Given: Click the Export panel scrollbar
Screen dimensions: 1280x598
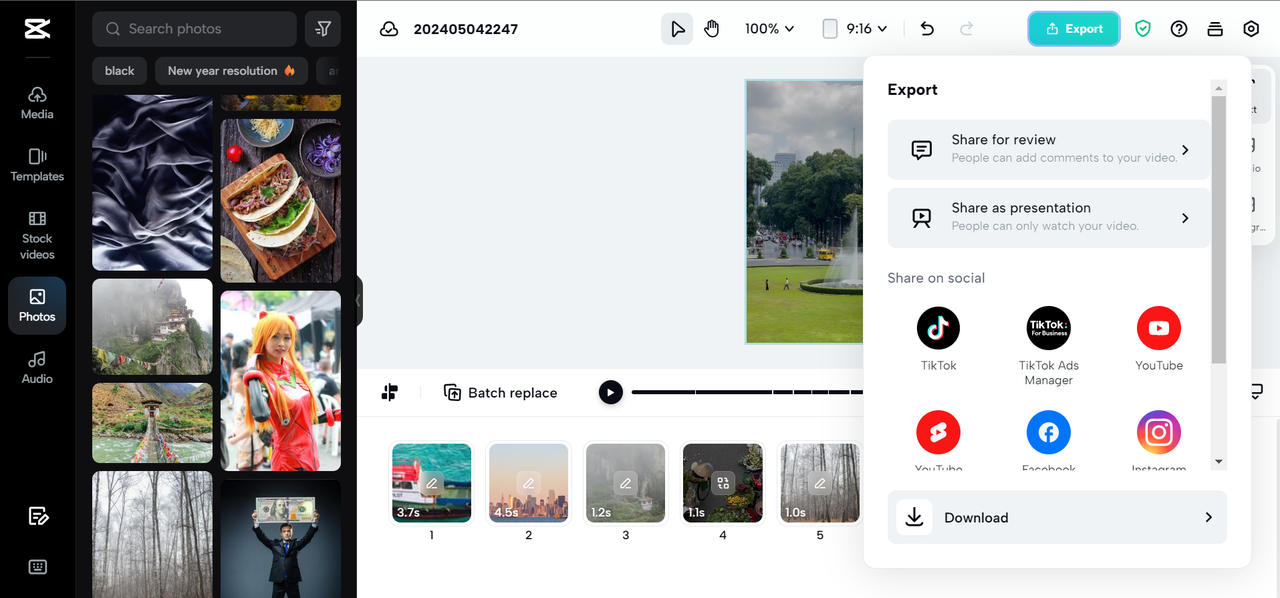Looking at the screenshot, I should (1218, 229).
